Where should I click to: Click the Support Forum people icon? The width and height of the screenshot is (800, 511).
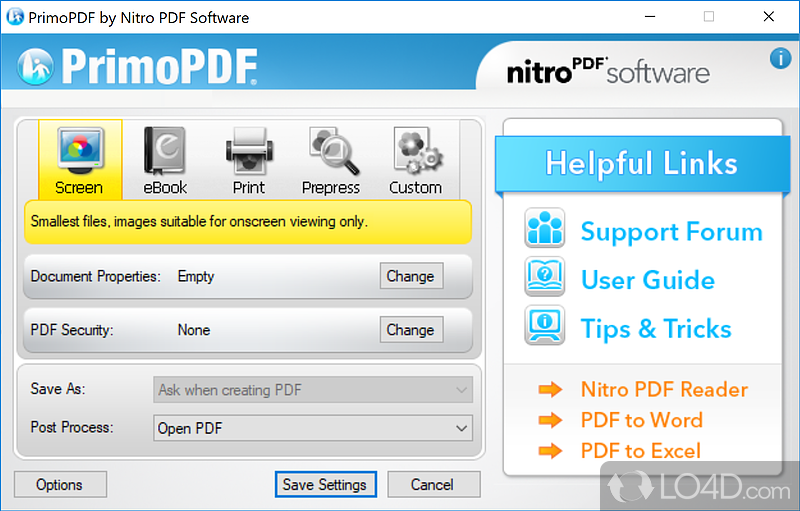(x=544, y=228)
